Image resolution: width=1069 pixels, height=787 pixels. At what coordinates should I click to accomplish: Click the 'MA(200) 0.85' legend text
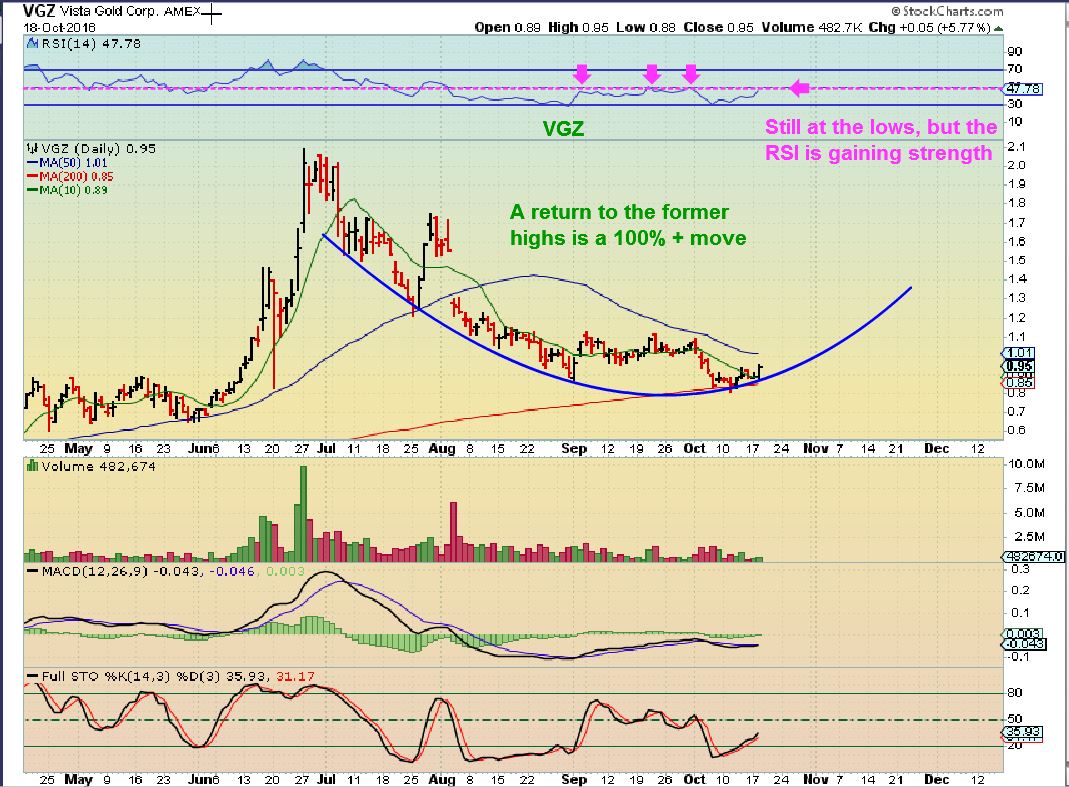pyautogui.click(x=76, y=176)
